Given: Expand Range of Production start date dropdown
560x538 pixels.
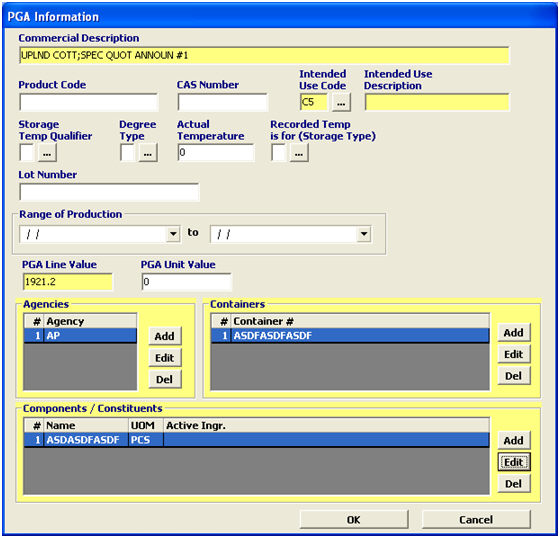Looking at the screenshot, I should [x=173, y=234].
